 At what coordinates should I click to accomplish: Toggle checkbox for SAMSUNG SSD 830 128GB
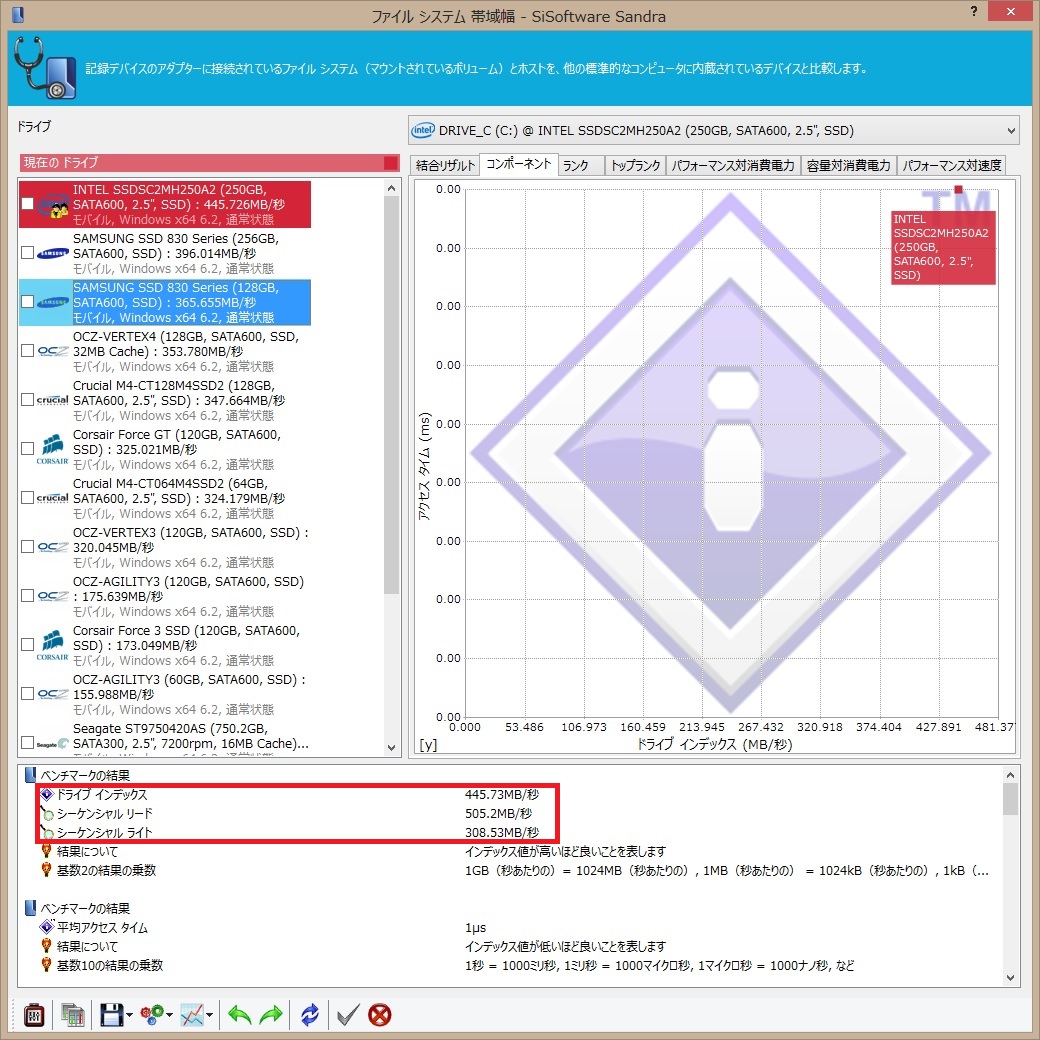click(x=27, y=302)
